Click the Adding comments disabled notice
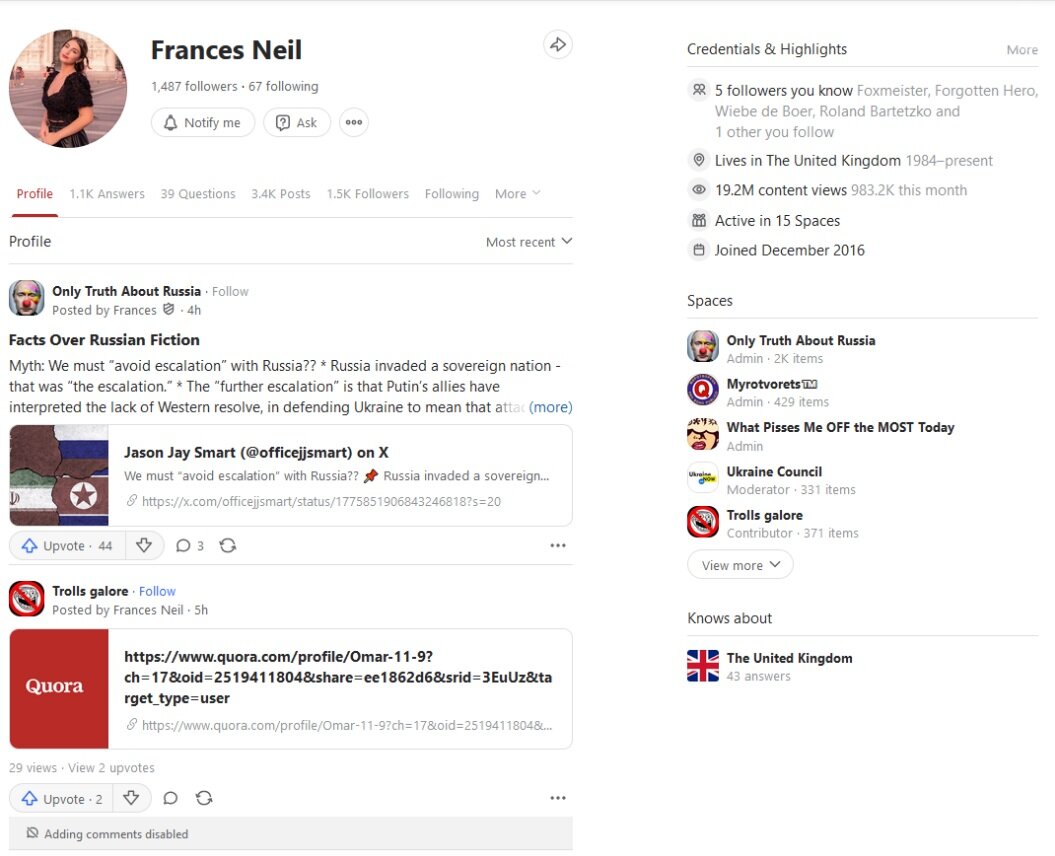Viewport: 1055px width, 856px height. [291, 834]
